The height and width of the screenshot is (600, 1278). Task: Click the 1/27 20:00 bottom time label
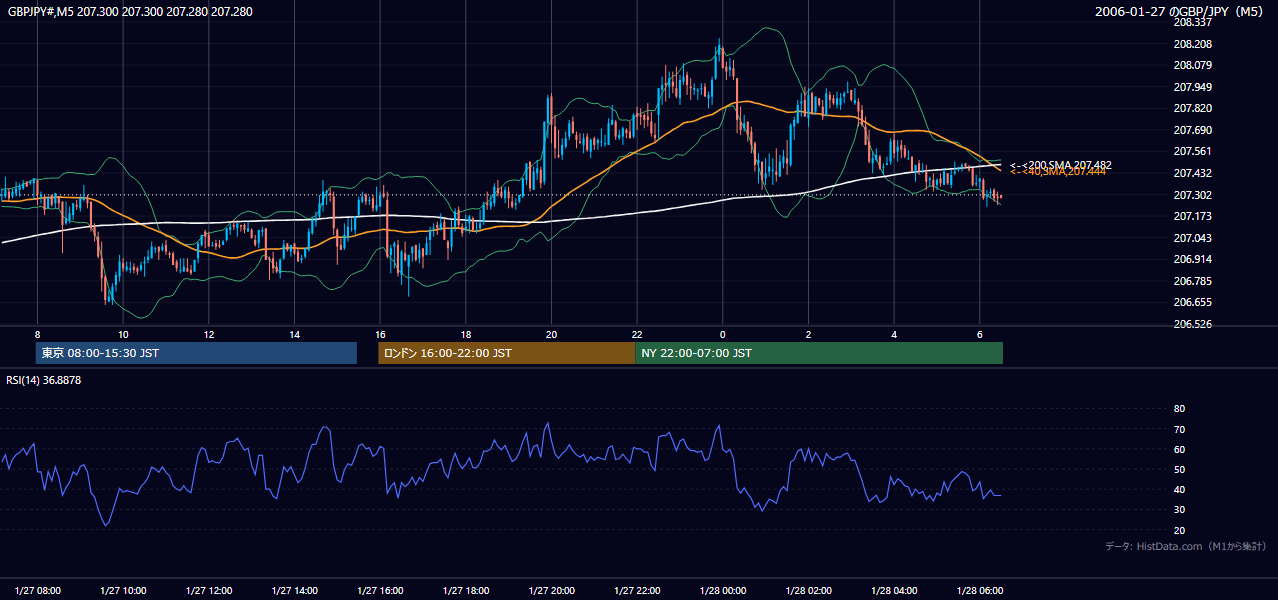click(x=552, y=591)
